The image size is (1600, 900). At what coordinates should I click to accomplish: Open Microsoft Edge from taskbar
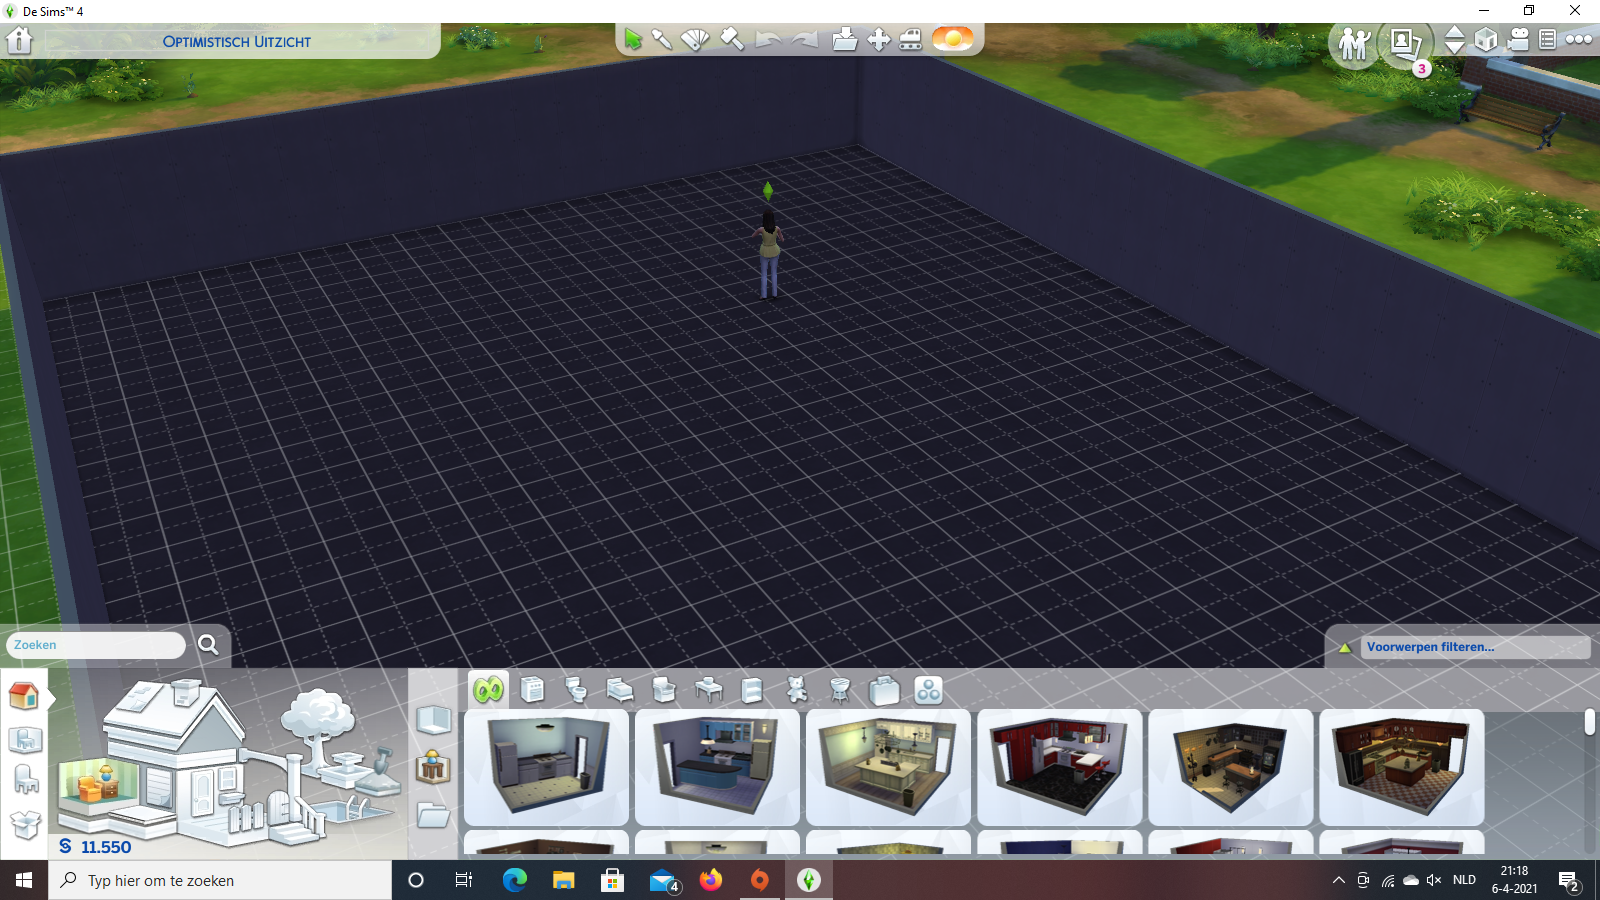(x=515, y=880)
